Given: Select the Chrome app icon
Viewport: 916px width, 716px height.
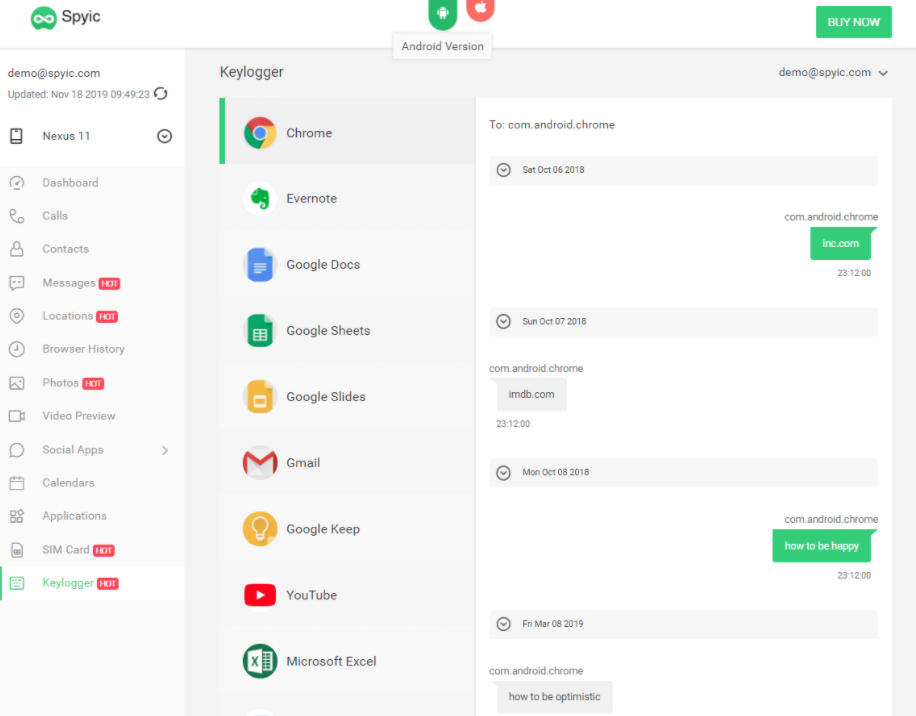Looking at the screenshot, I should (260, 133).
